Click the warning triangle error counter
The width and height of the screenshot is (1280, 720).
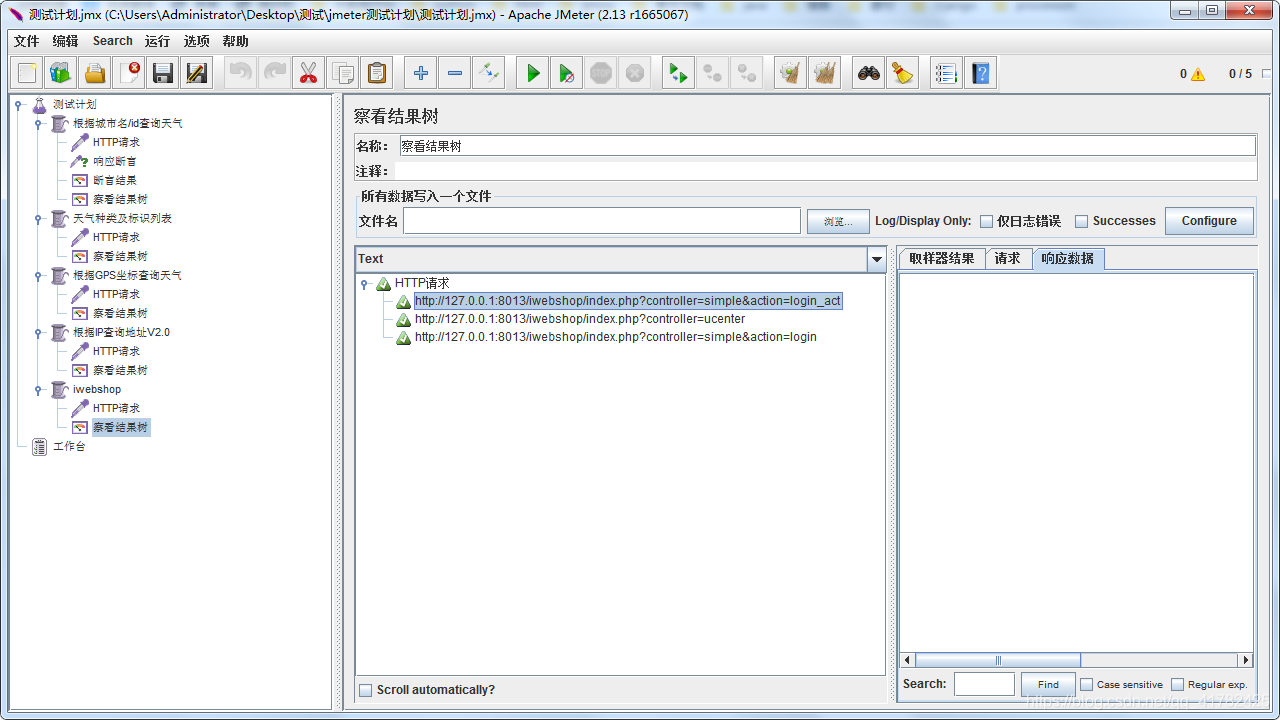point(1198,74)
